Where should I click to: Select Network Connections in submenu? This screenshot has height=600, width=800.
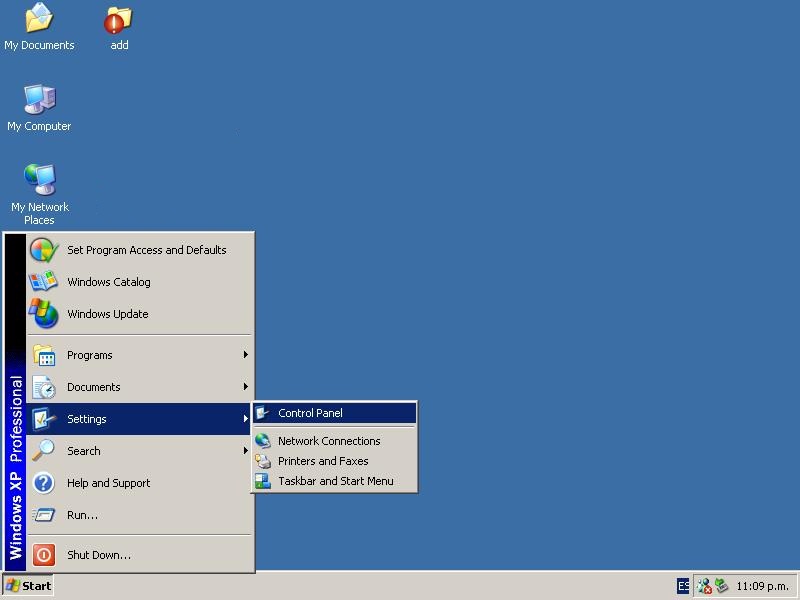pos(335,440)
